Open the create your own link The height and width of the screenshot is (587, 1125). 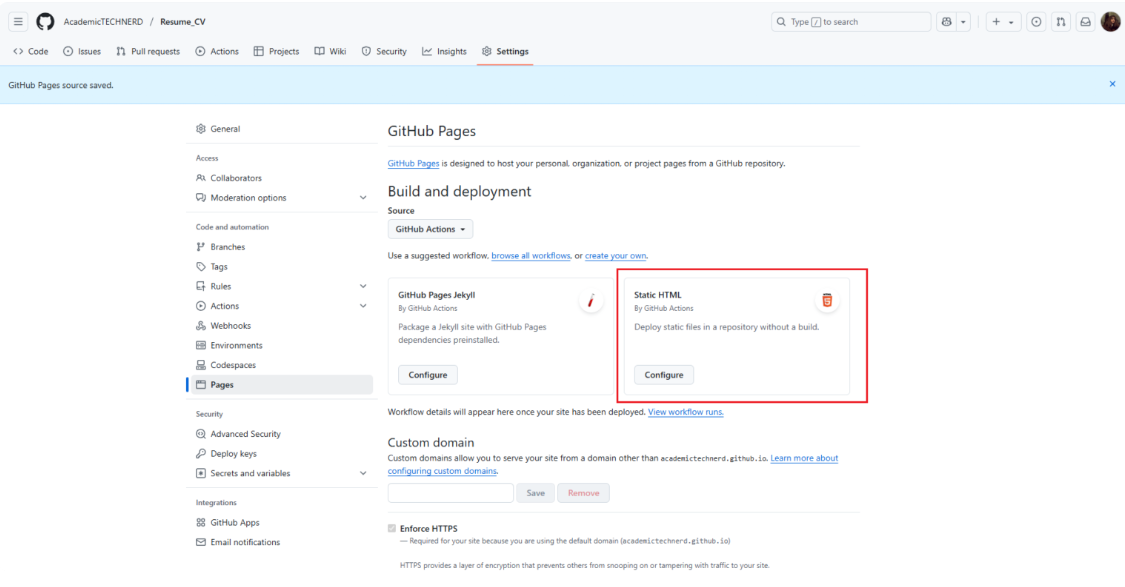point(616,255)
